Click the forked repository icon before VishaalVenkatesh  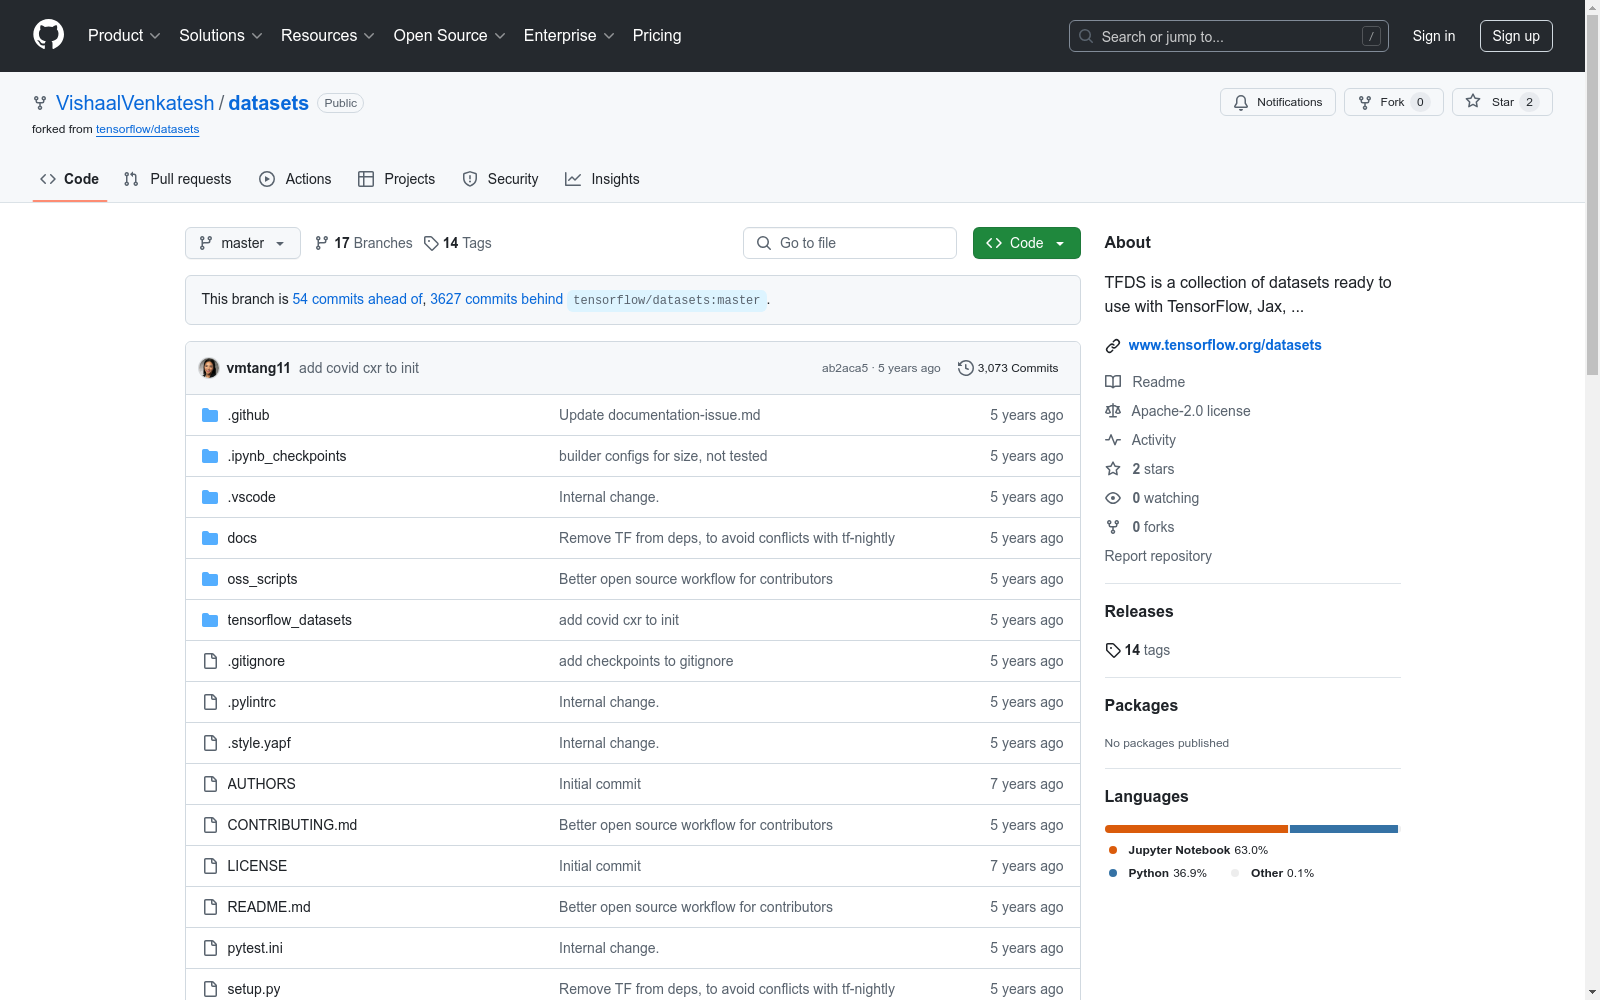(40, 103)
